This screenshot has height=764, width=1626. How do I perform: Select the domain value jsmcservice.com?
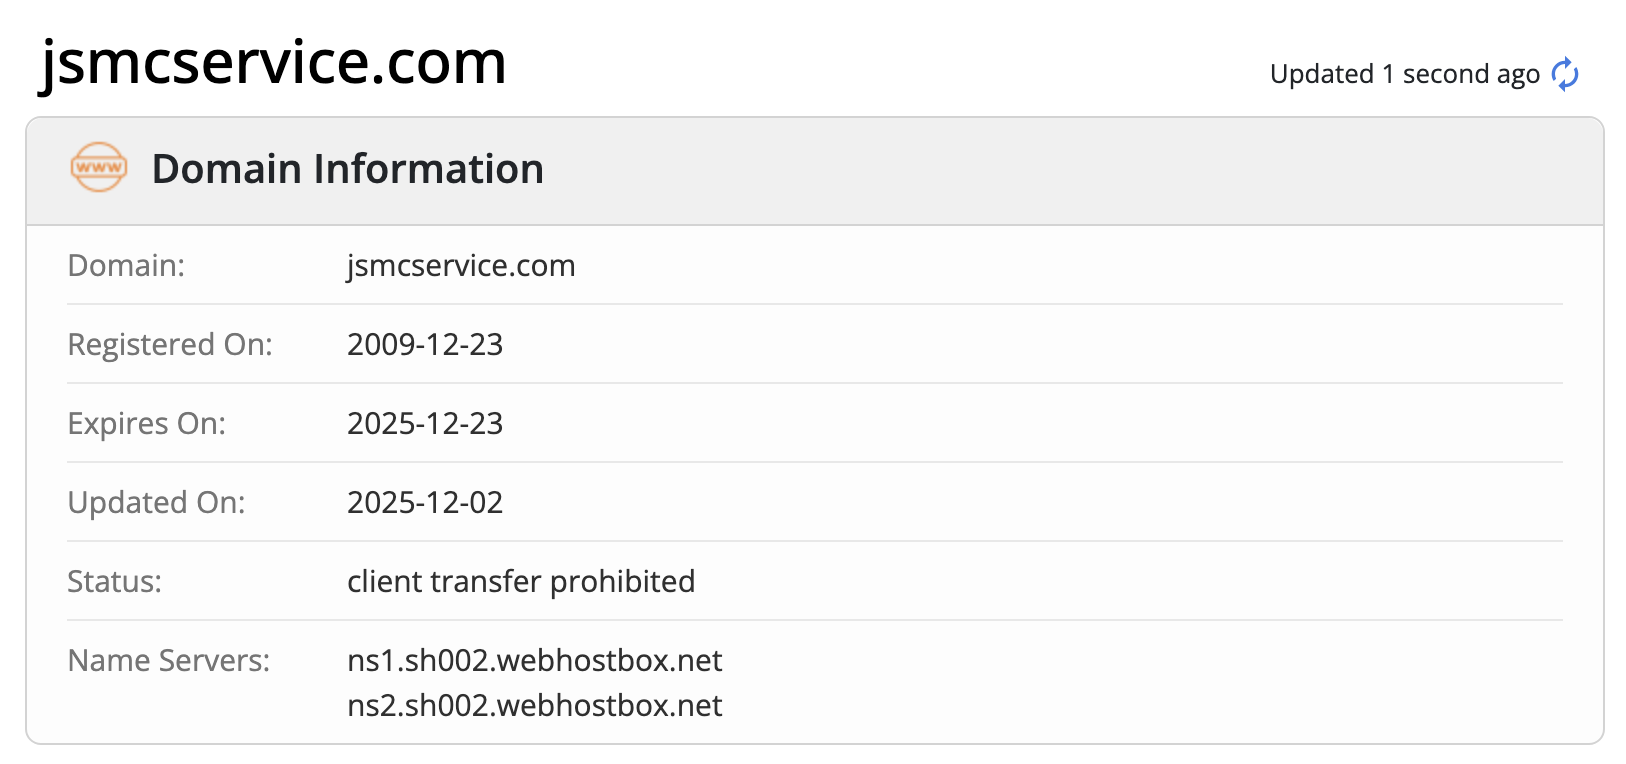(x=460, y=266)
